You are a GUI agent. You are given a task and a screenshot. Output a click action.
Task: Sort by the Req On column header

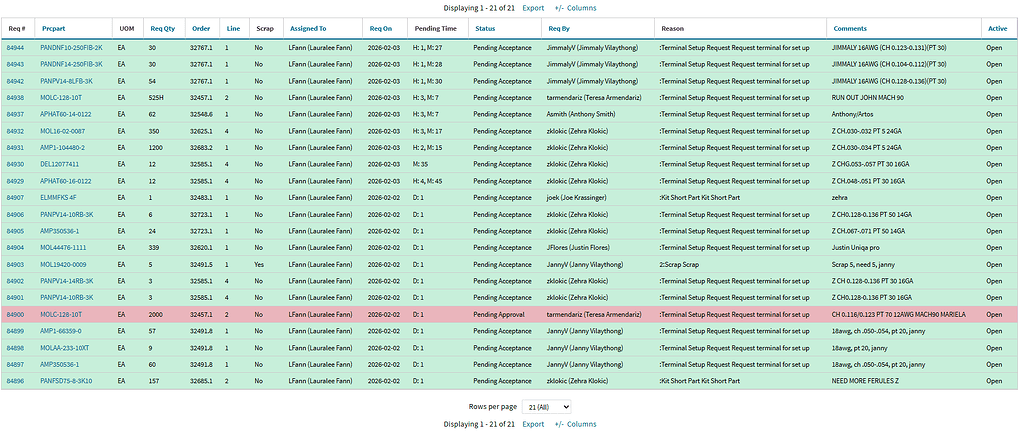click(x=381, y=29)
